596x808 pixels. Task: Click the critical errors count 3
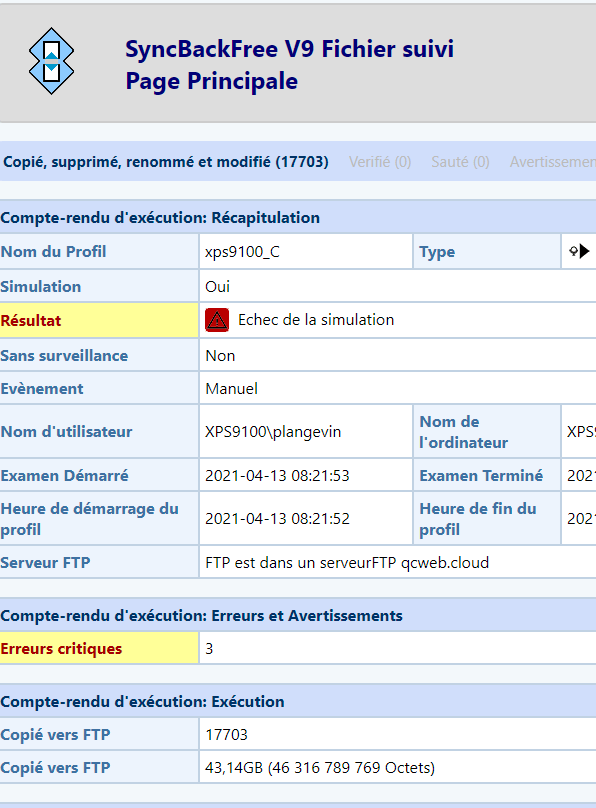pyautogui.click(x=209, y=648)
